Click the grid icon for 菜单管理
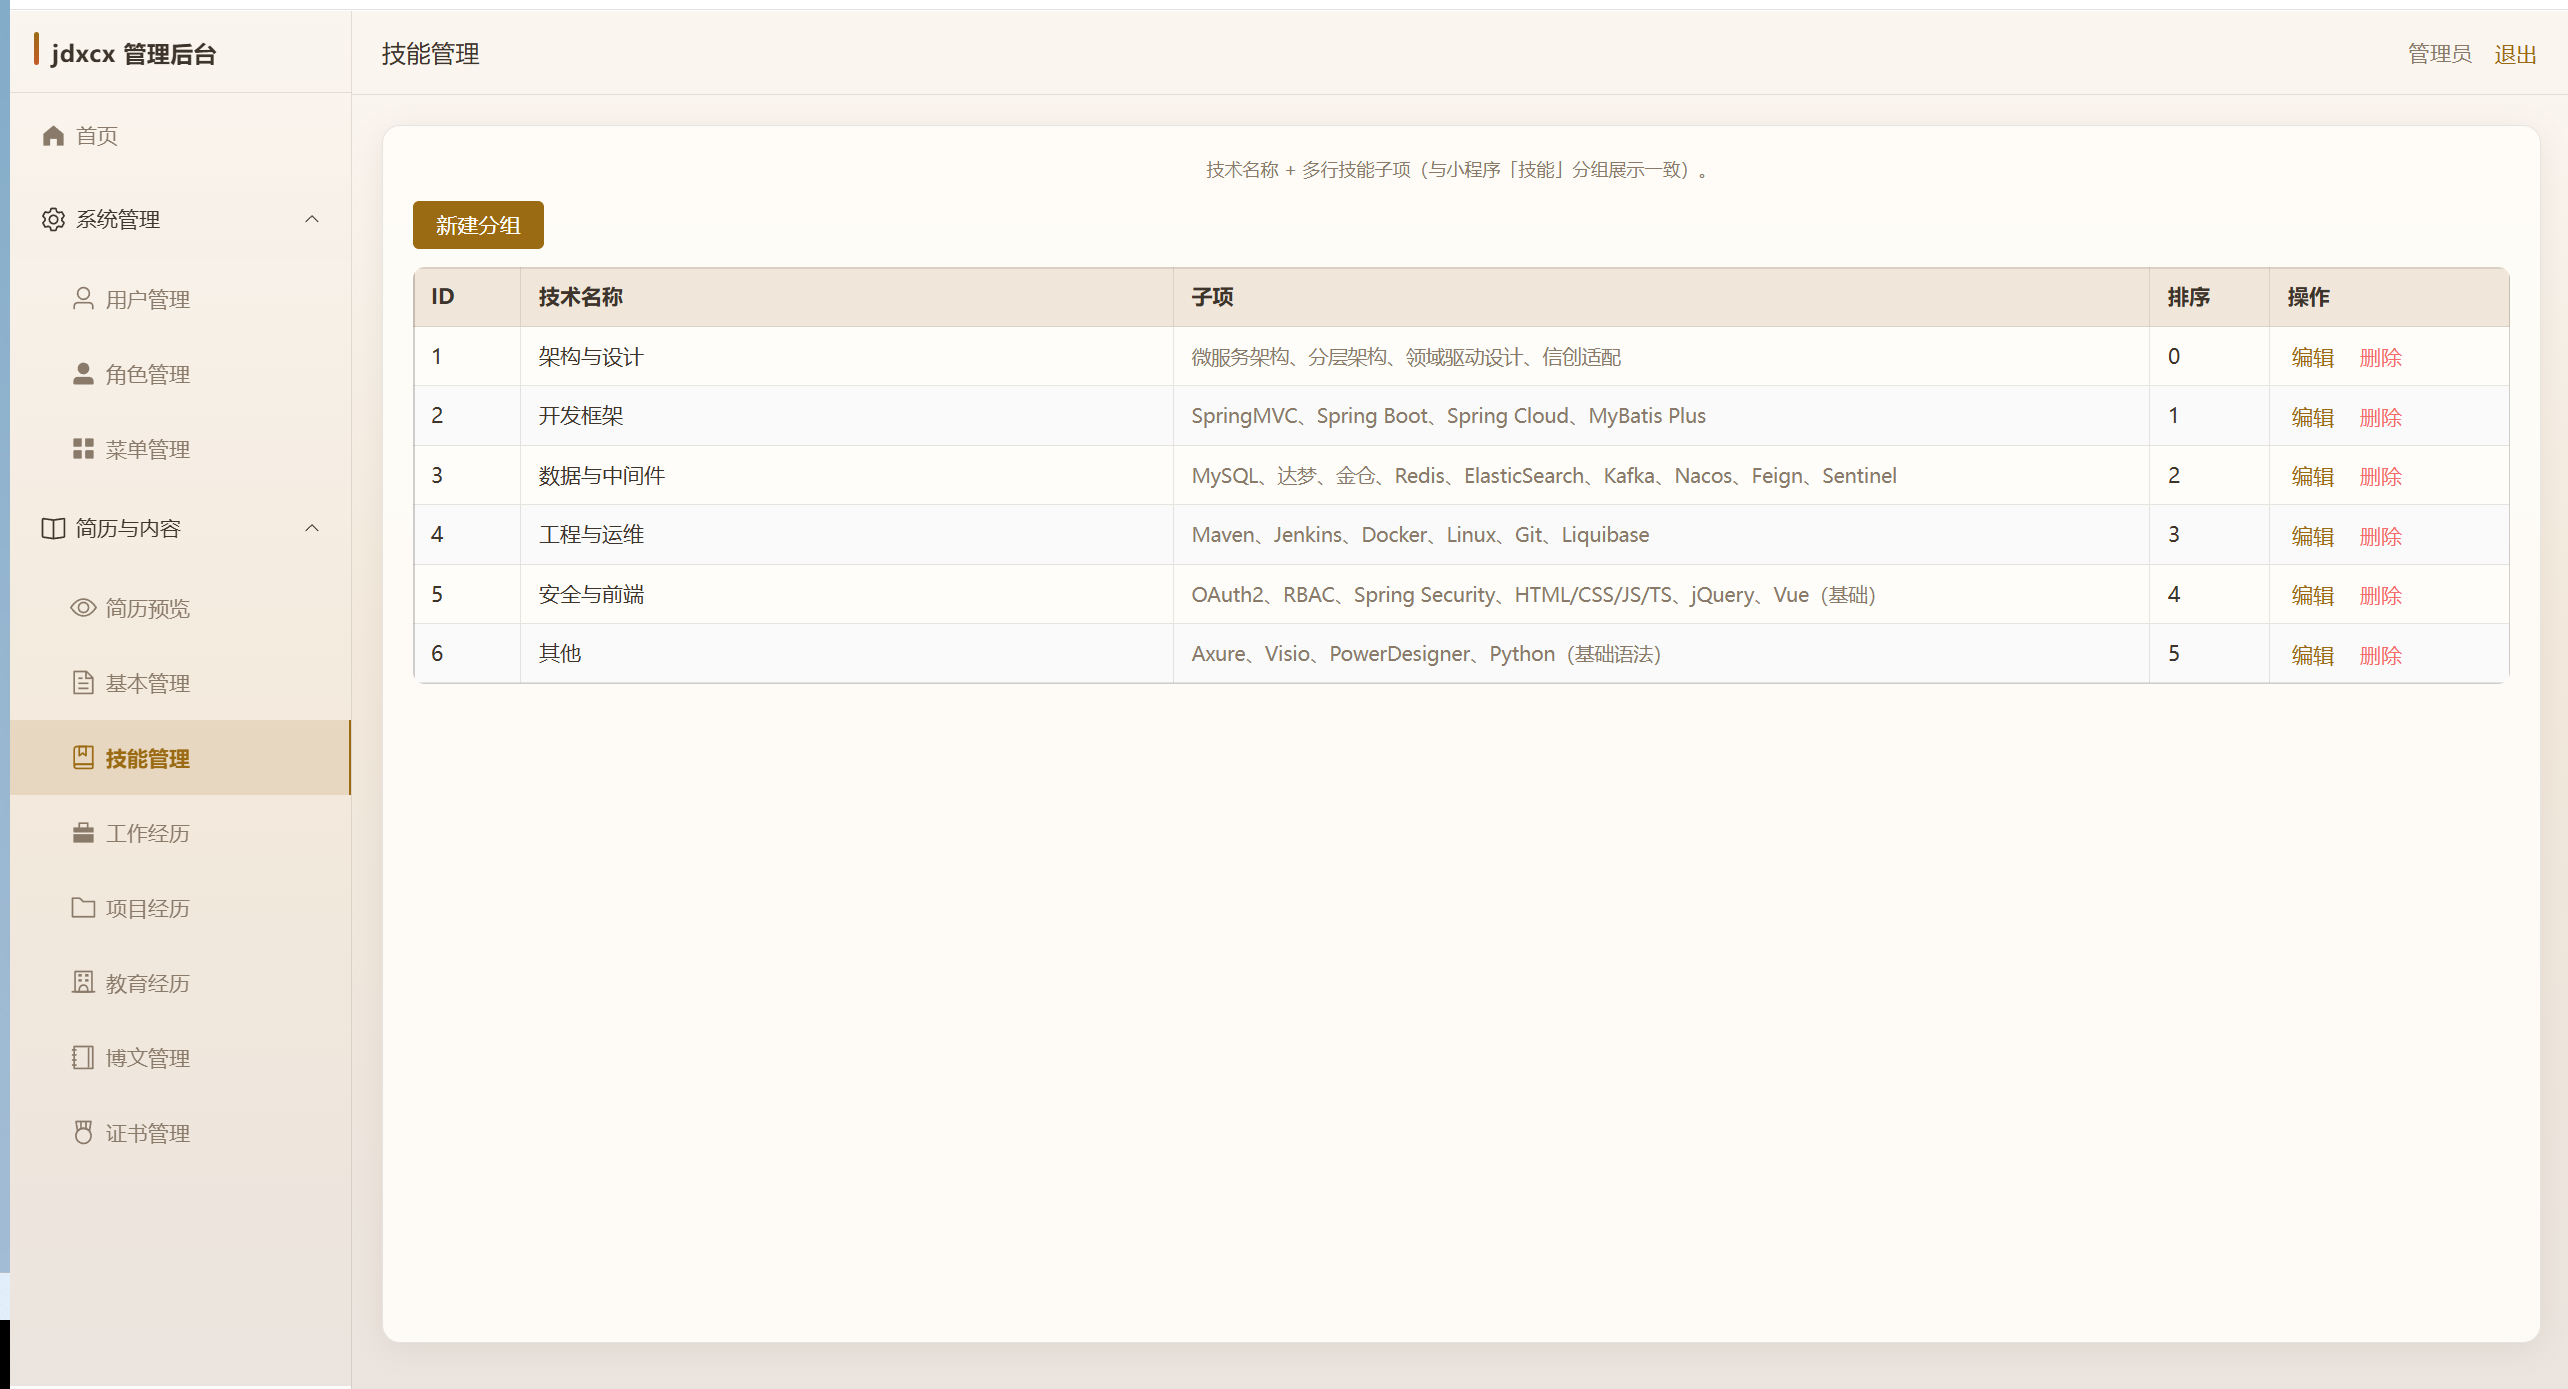2568x1389 pixels. (x=83, y=450)
